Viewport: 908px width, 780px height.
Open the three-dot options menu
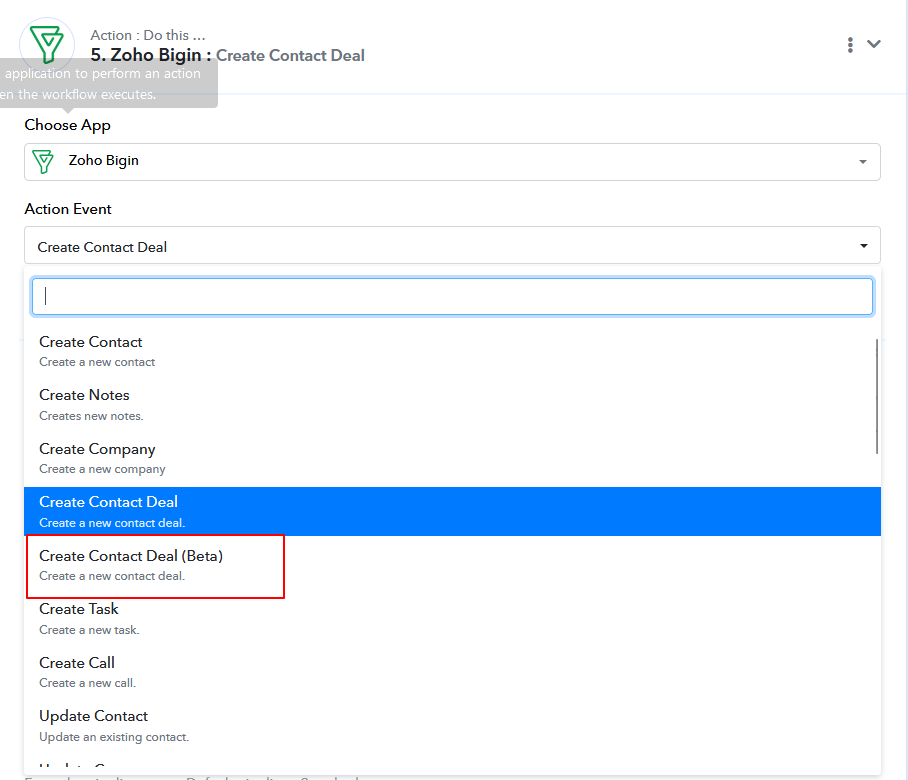point(850,44)
